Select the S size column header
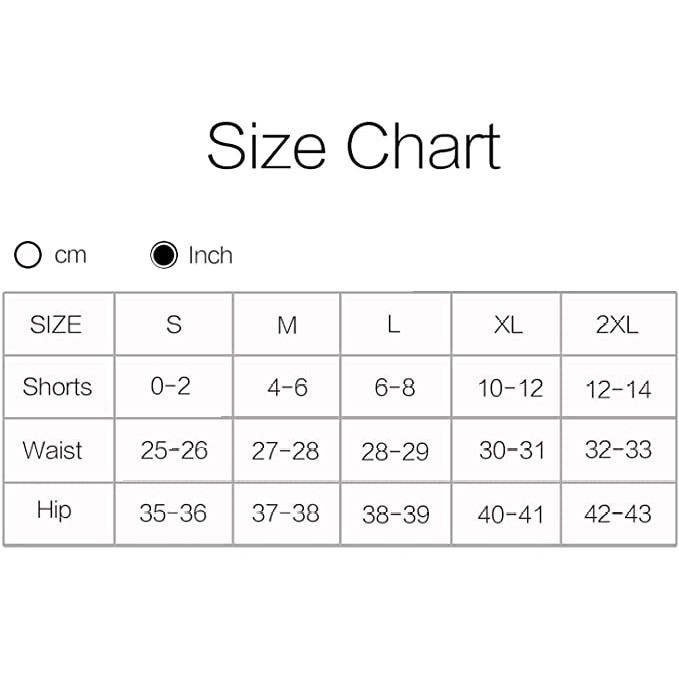The width and height of the screenshot is (679, 679). 174,325
